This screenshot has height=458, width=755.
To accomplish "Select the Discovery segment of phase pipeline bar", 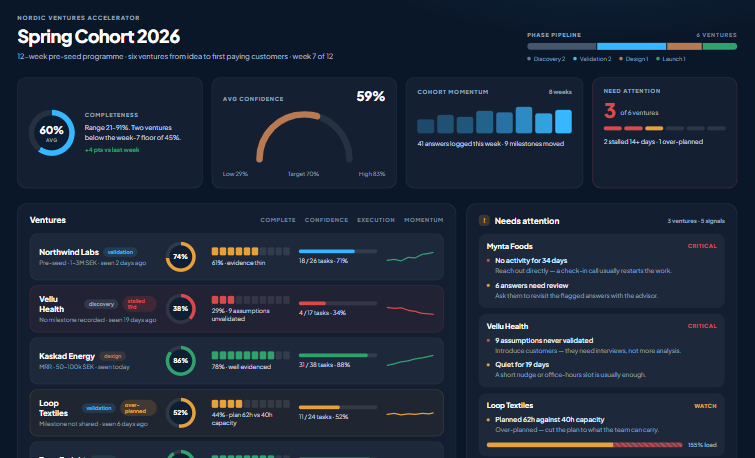I will tap(561, 47).
